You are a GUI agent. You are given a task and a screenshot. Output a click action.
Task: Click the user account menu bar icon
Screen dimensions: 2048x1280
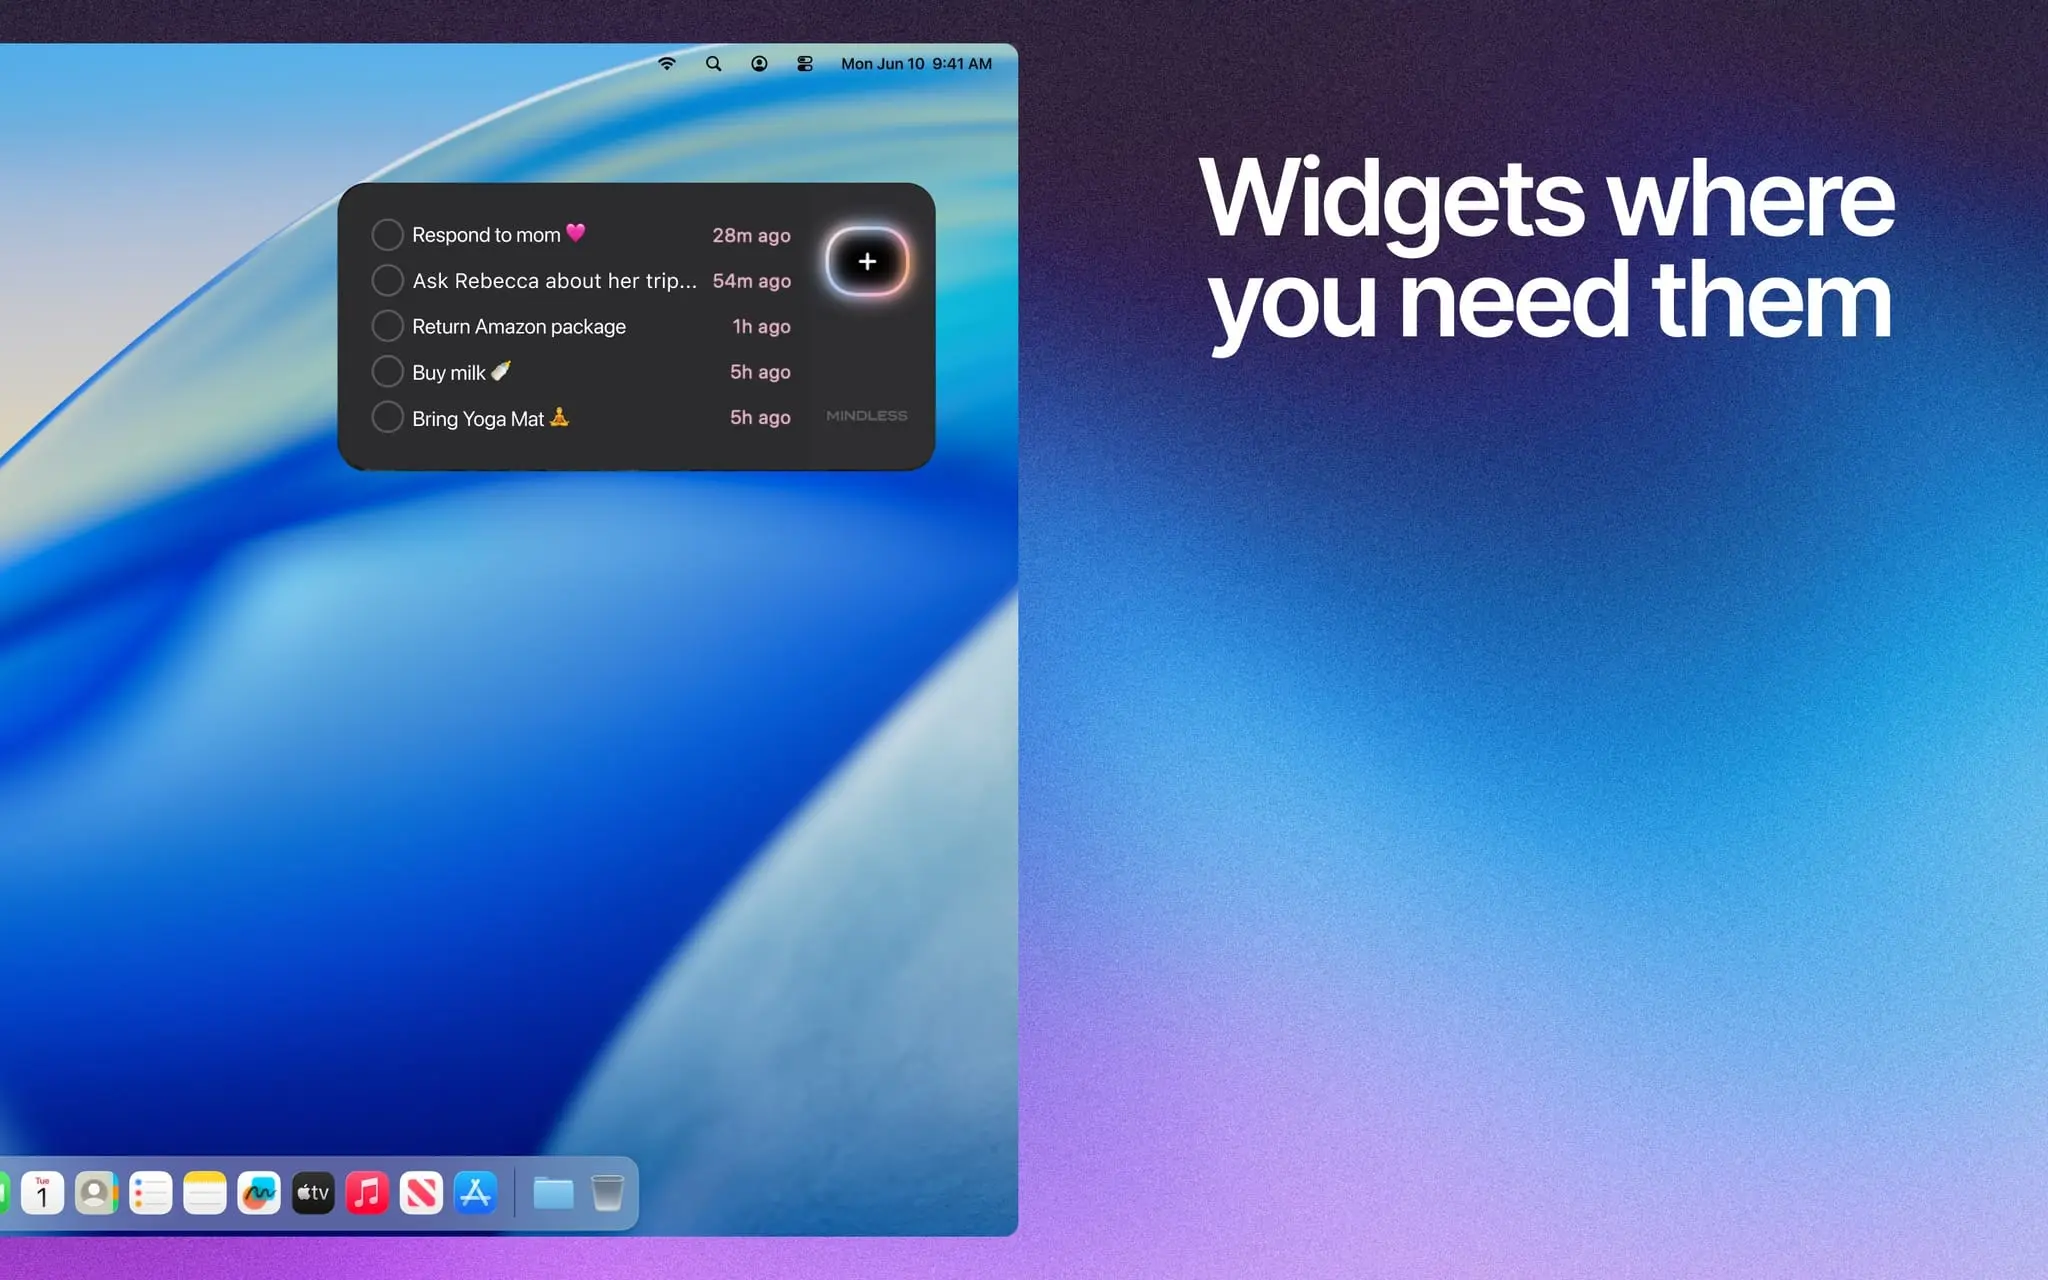(x=759, y=64)
